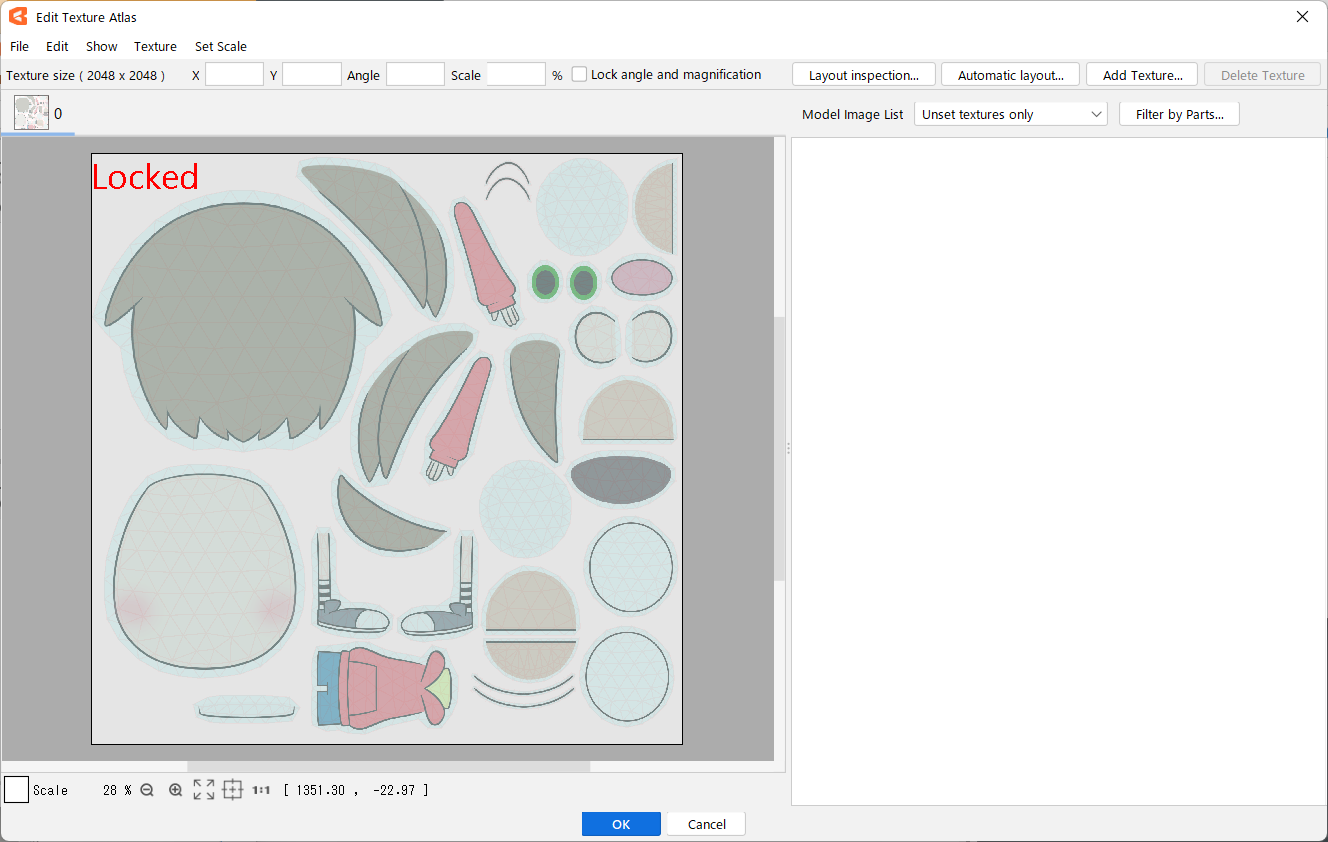Click the canvas horizontal scrollbar
Image resolution: width=1328 pixels, height=842 pixels.
pos(388,767)
